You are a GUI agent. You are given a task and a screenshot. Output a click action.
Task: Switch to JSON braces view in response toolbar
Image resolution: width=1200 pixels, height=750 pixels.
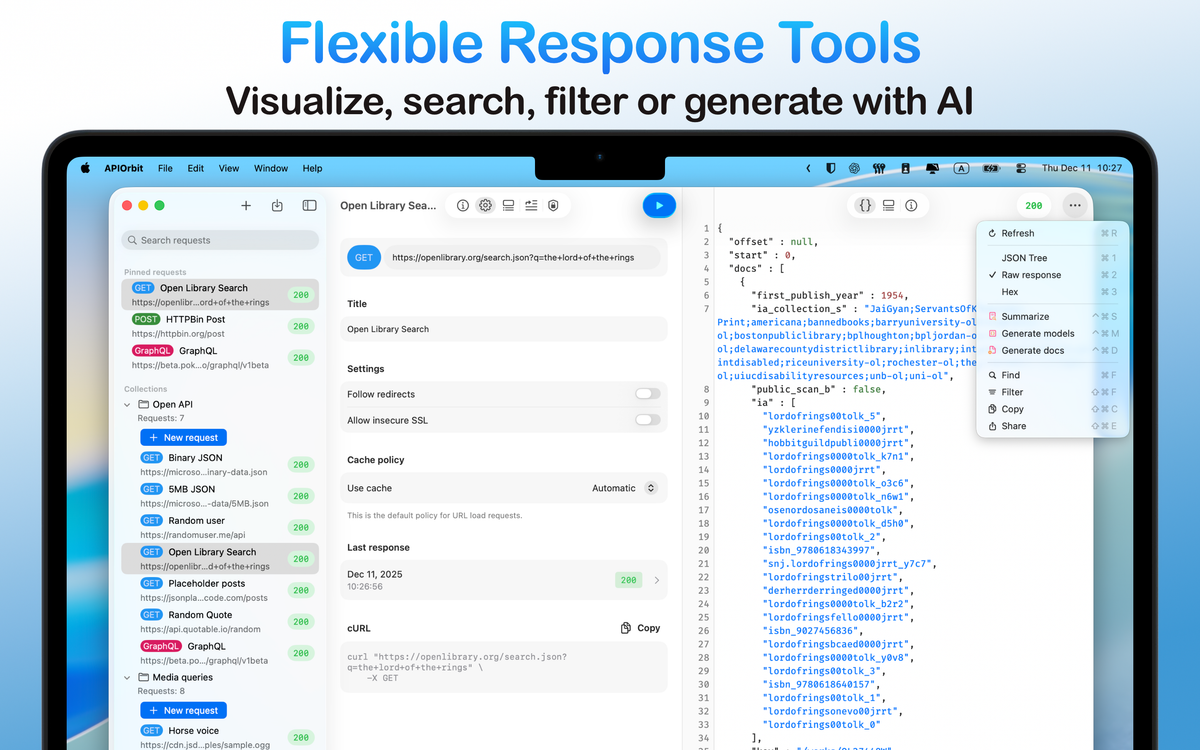point(865,205)
